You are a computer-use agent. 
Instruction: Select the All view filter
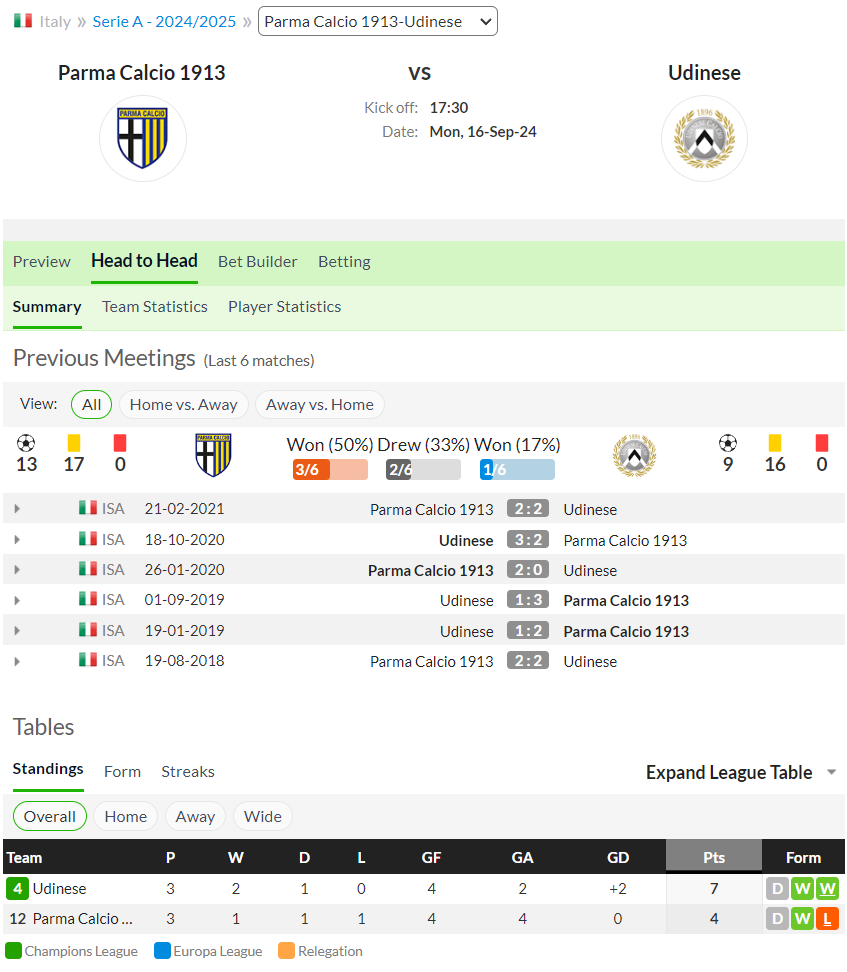(x=92, y=405)
